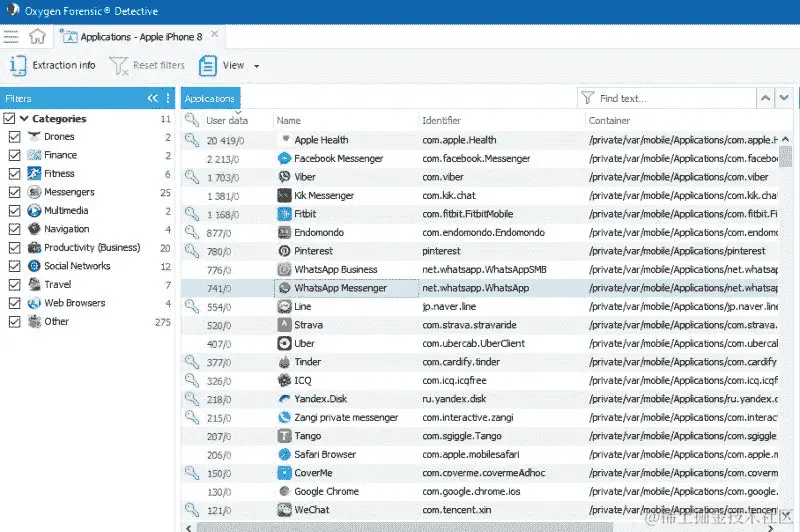Open the hamburger main menu
This screenshot has height=532, width=800.
(x=11, y=37)
